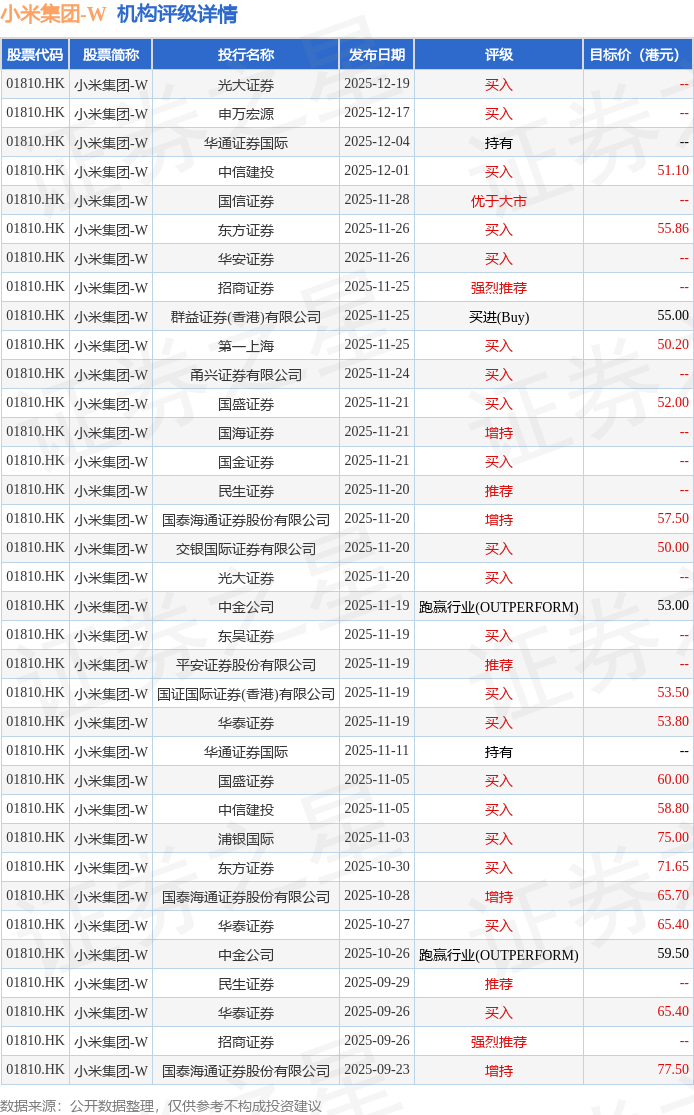Click target price 77.50

(x=673, y=1069)
